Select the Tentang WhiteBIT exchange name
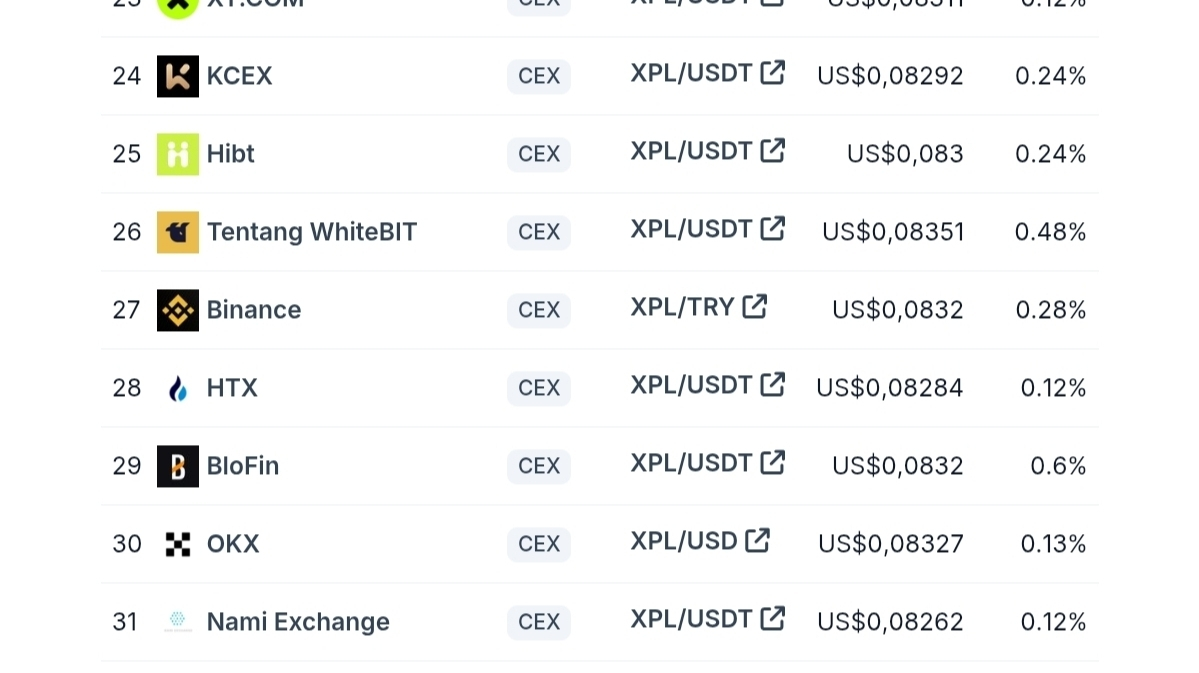This screenshot has width=1199, height=673. pyautogui.click(x=311, y=232)
